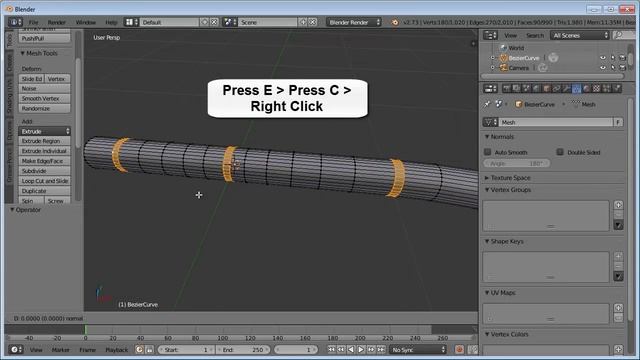Delete the Default screen layout
This screenshot has height=360, width=640.
214,22
